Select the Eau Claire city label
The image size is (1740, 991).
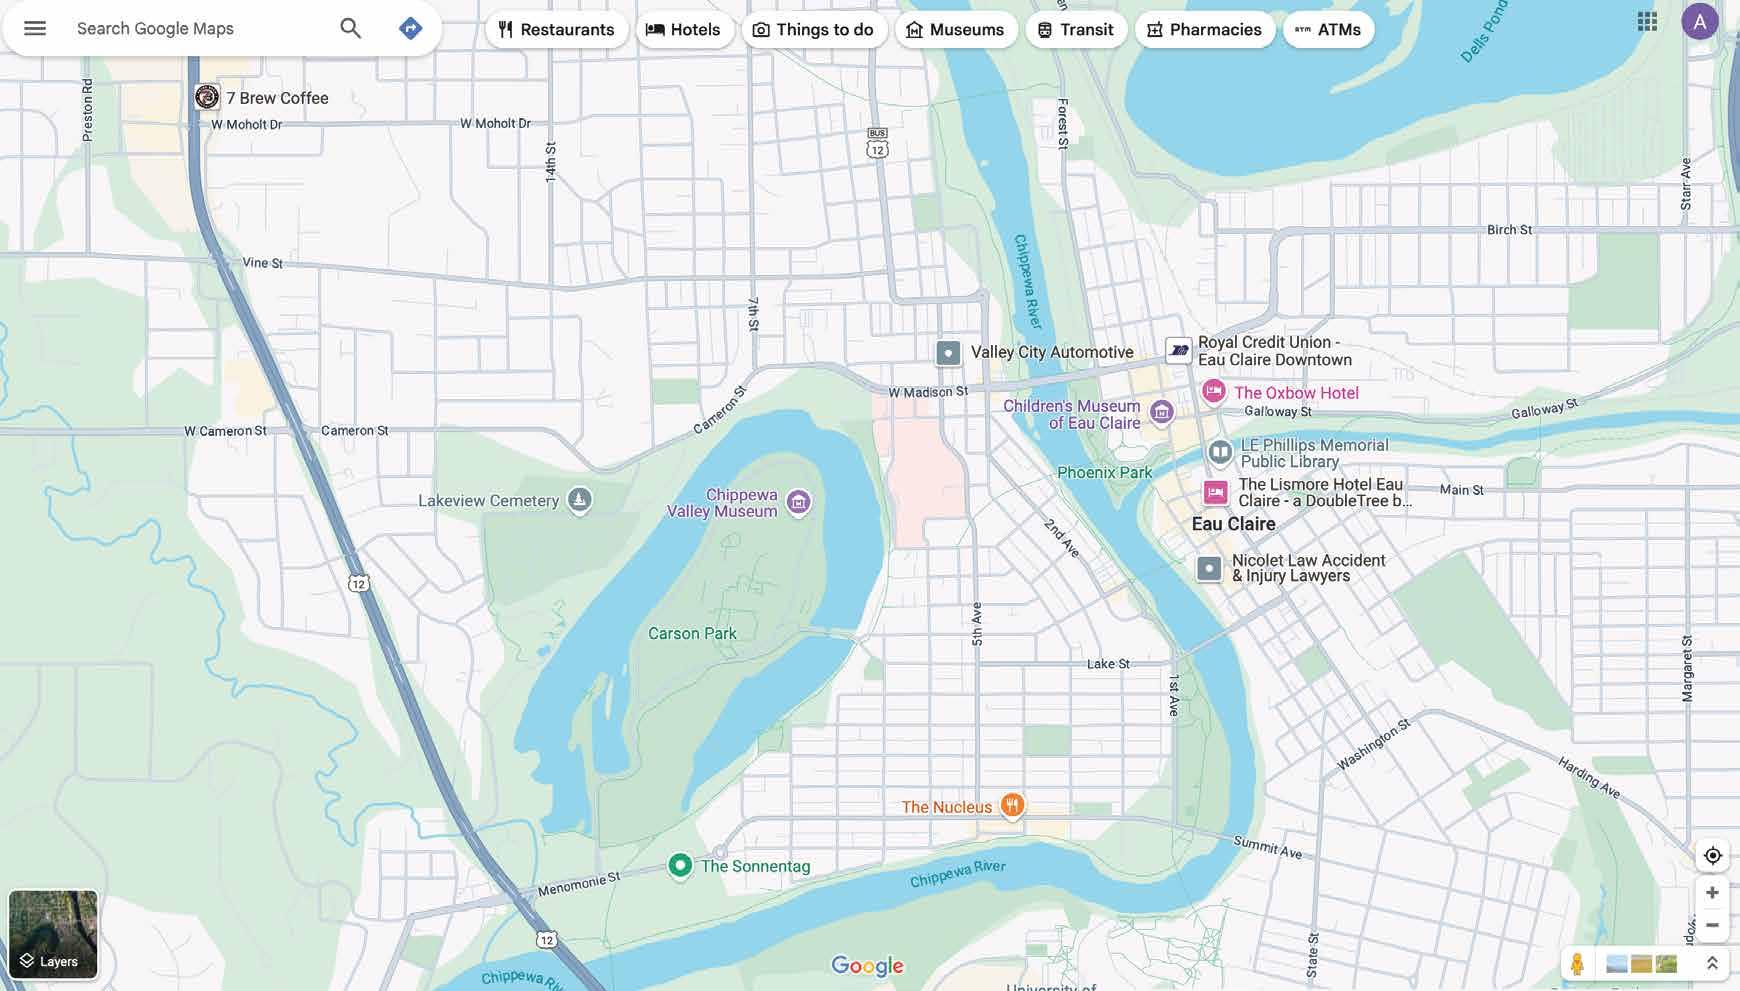(1234, 524)
